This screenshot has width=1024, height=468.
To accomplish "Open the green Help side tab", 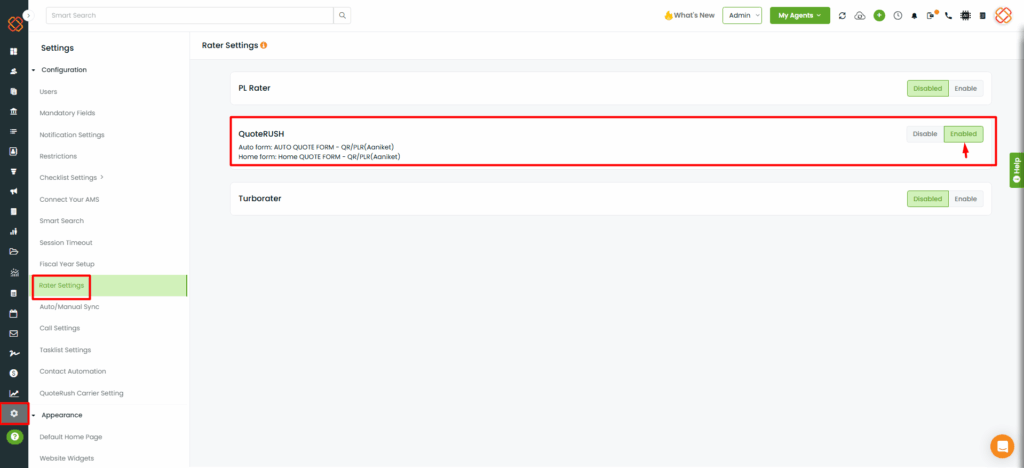I will click(1016, 169).
